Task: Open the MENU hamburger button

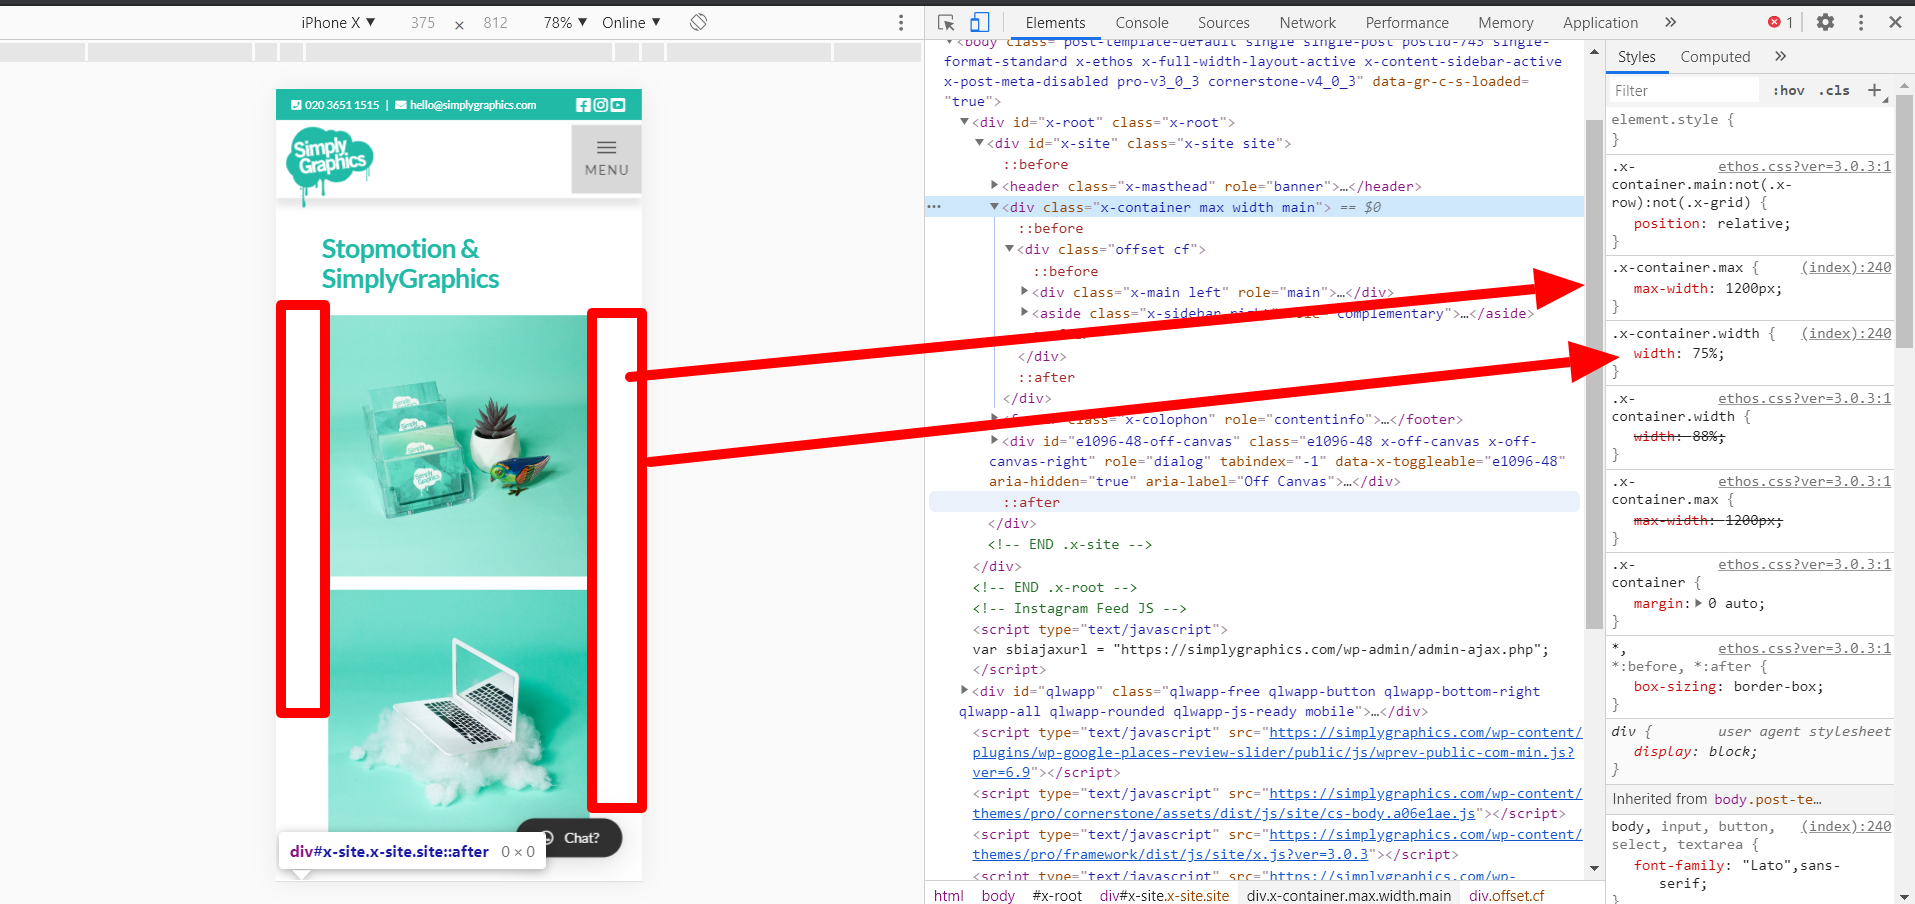Action: (606, 159)
